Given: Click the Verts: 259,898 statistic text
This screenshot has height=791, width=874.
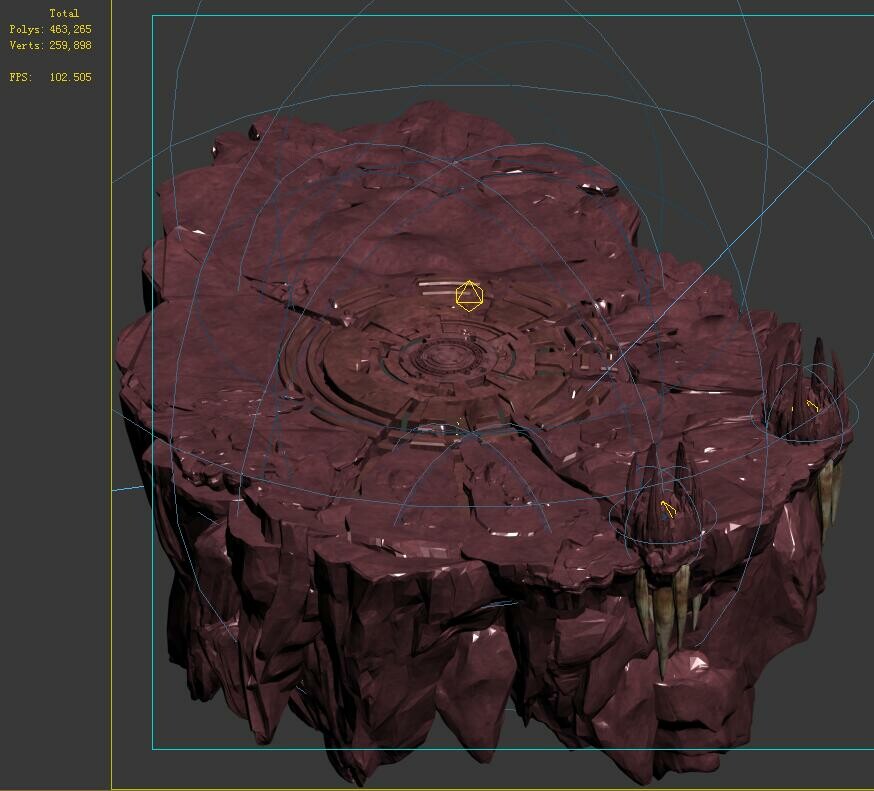Looking at the screenshot, I should [50, 45].
